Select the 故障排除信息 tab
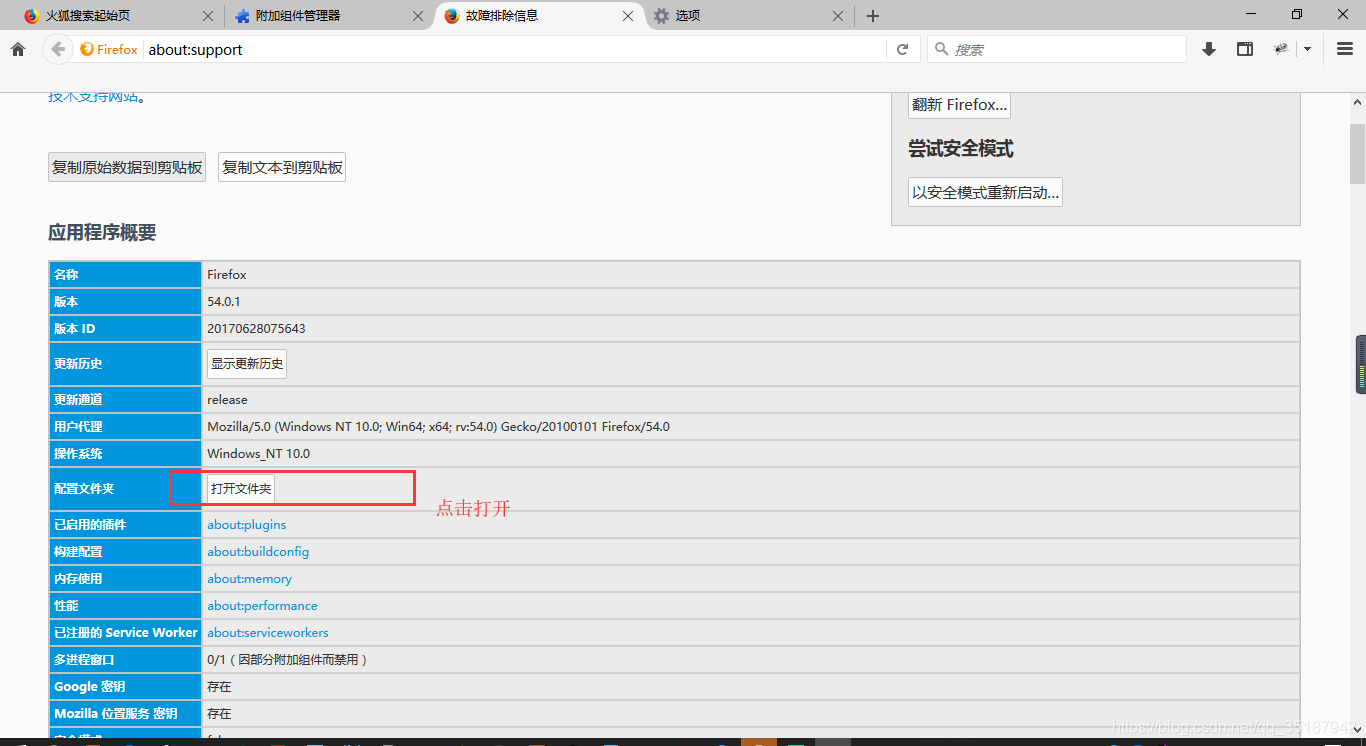 click(540, 16)
